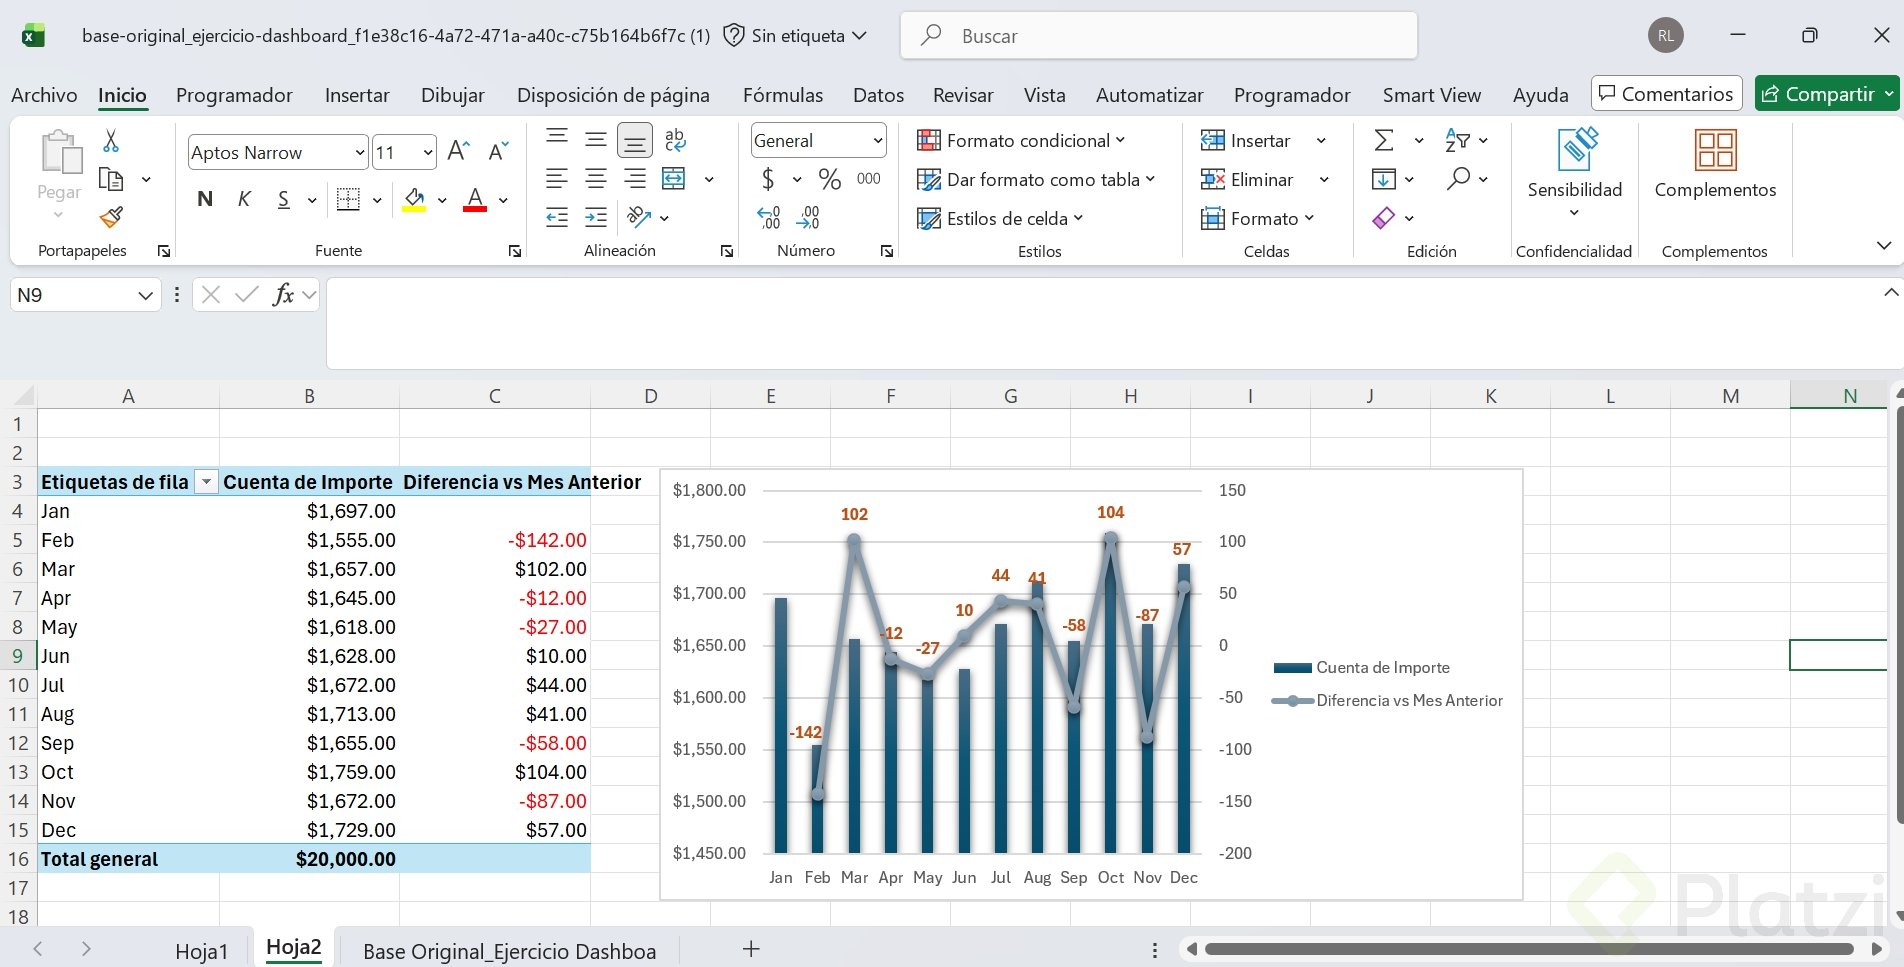Click the Increase Font Size icon
Screen dimensions: 1904x967
pos(458,152)
